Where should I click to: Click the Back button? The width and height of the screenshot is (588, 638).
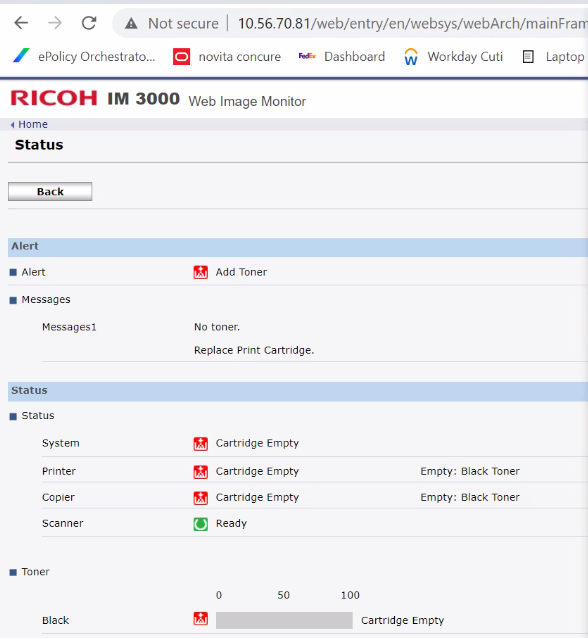50,191
